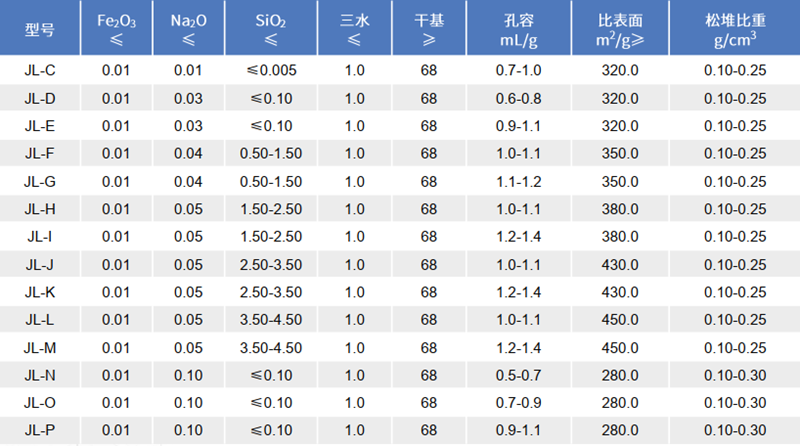Click bulk density 0.10-0.30 in JL-O row

pos(734,403)
